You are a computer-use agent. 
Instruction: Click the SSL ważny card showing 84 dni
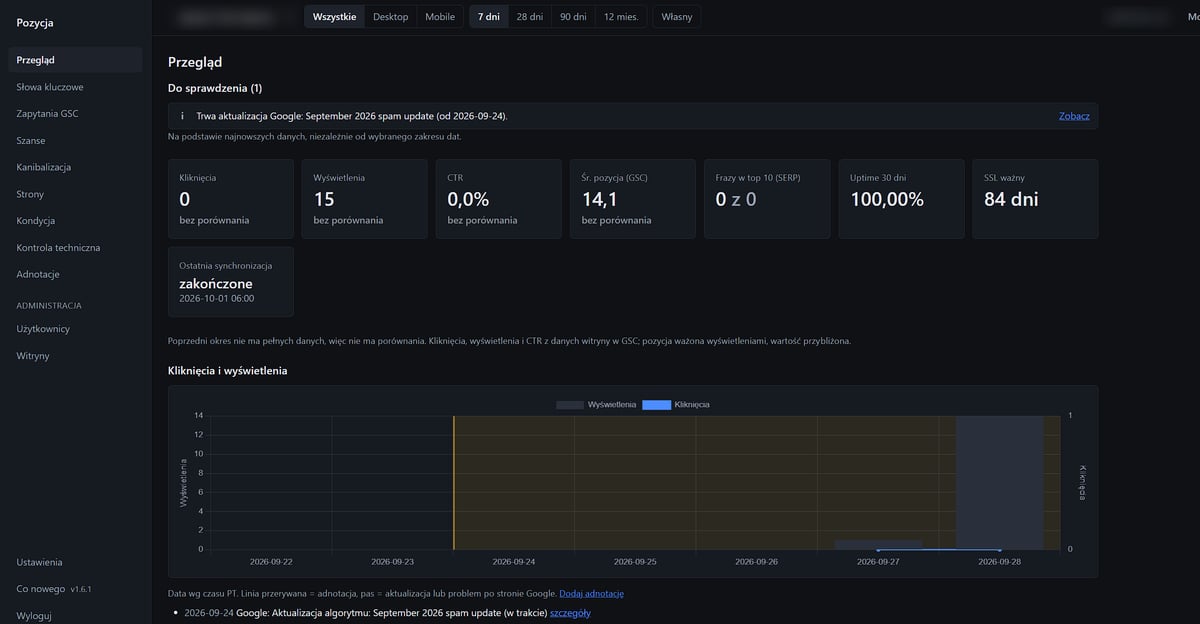coord(1035,199)
